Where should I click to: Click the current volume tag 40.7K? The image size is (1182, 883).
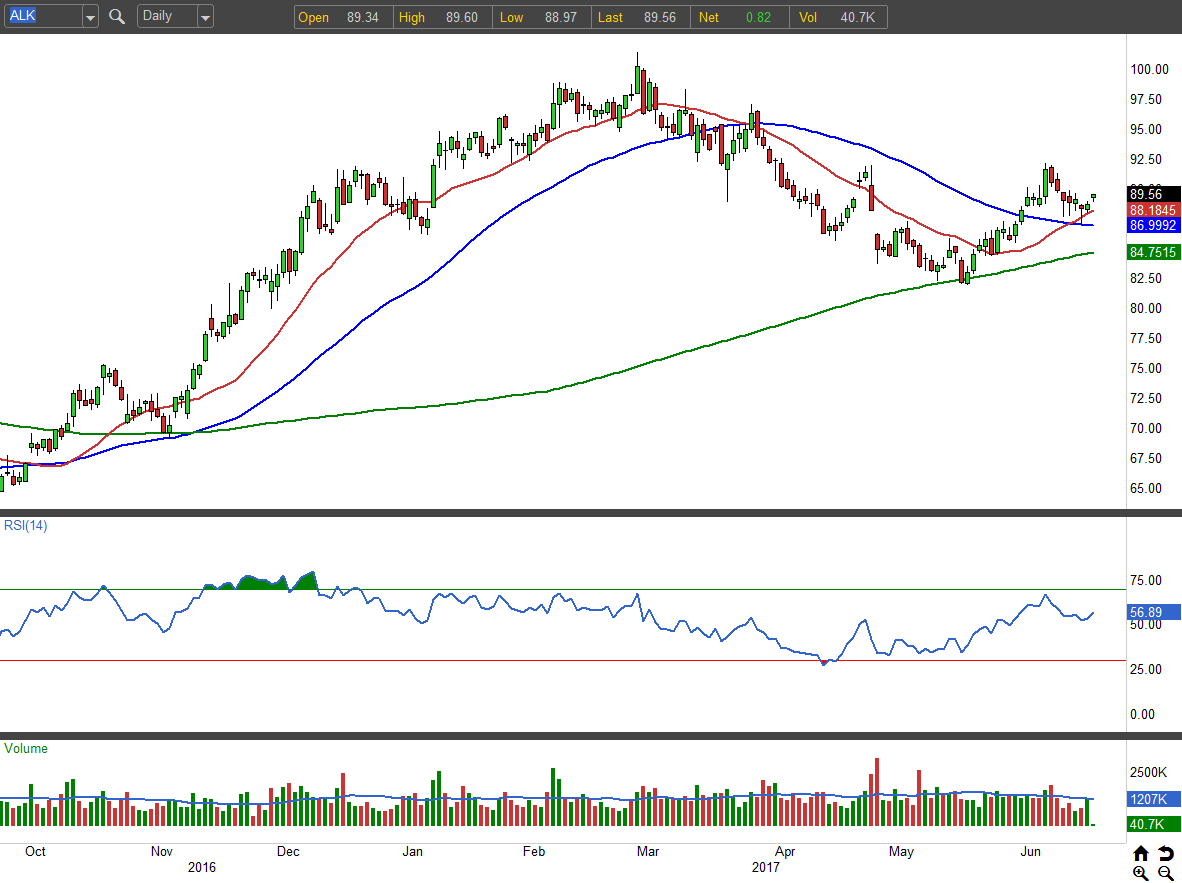pos(1153,824)
